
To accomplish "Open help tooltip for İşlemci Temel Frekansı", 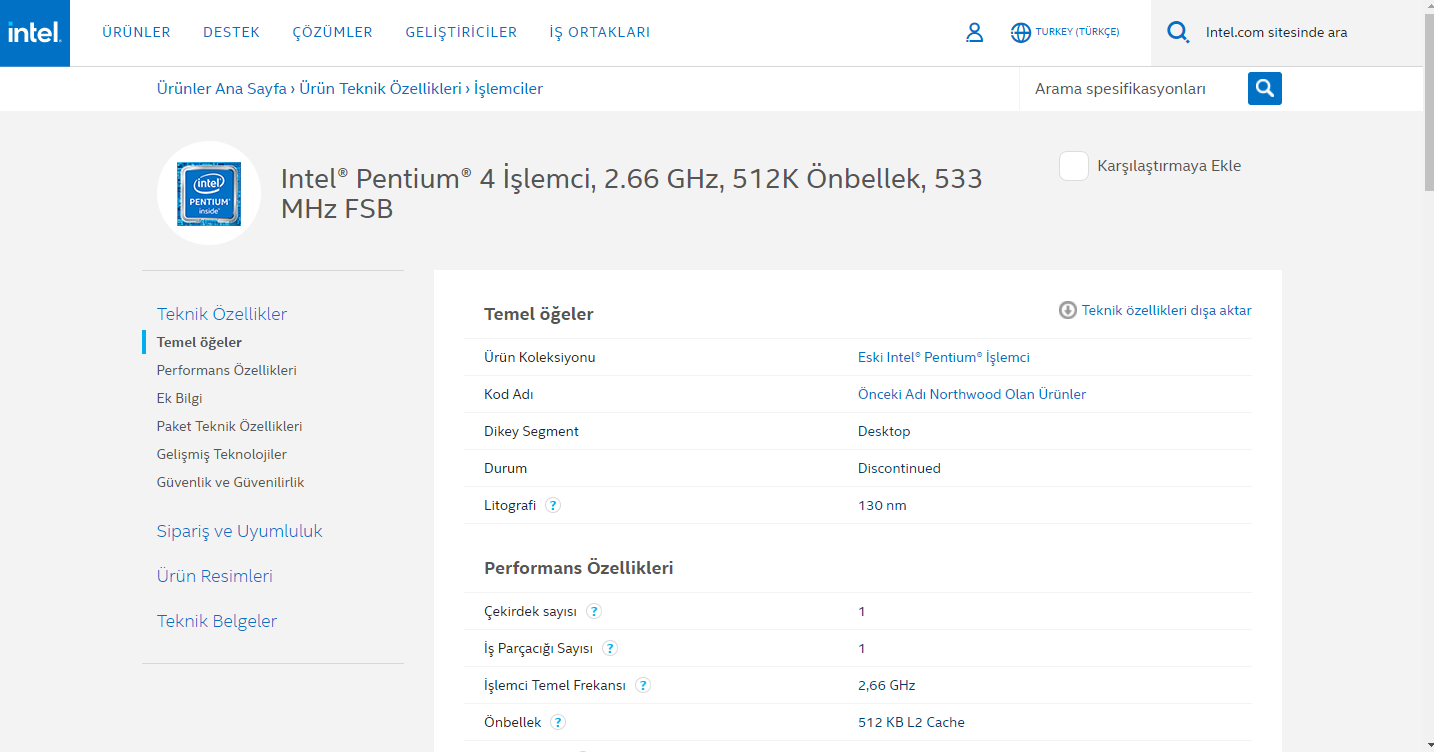I will coord(643,685).
